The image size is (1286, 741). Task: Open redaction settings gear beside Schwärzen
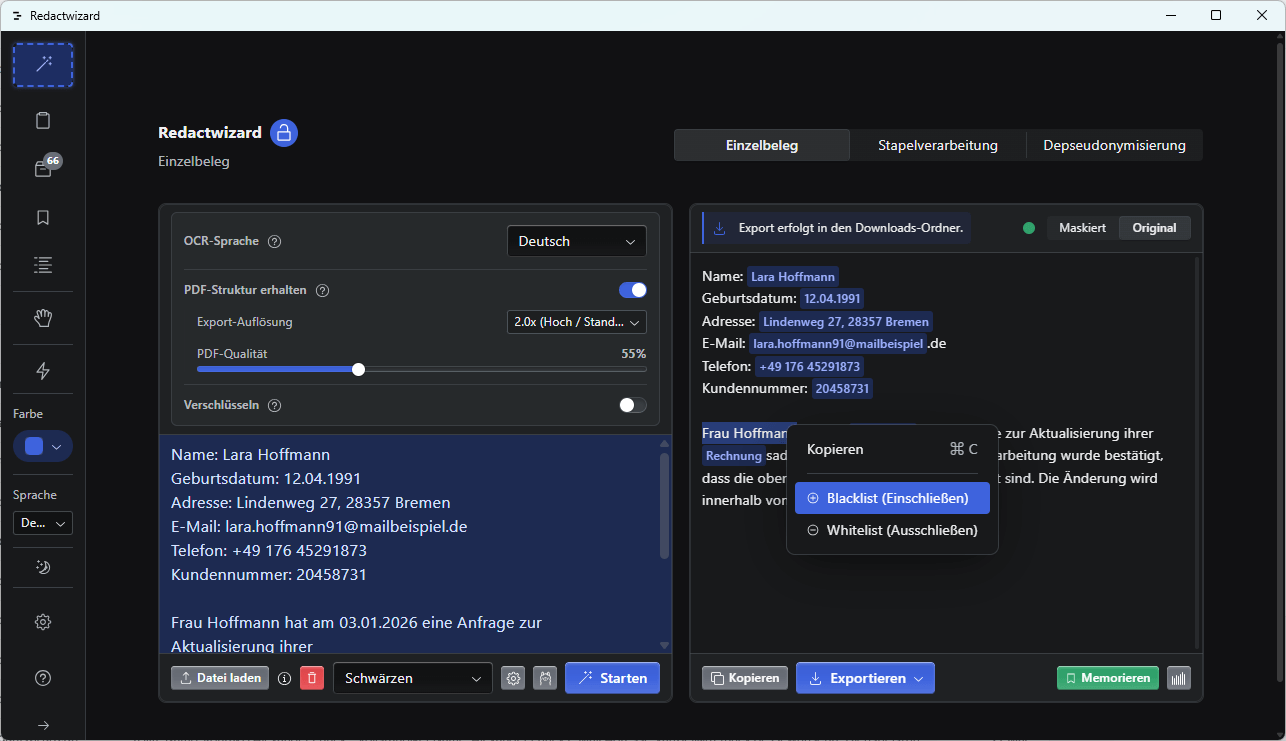(514, 678)
